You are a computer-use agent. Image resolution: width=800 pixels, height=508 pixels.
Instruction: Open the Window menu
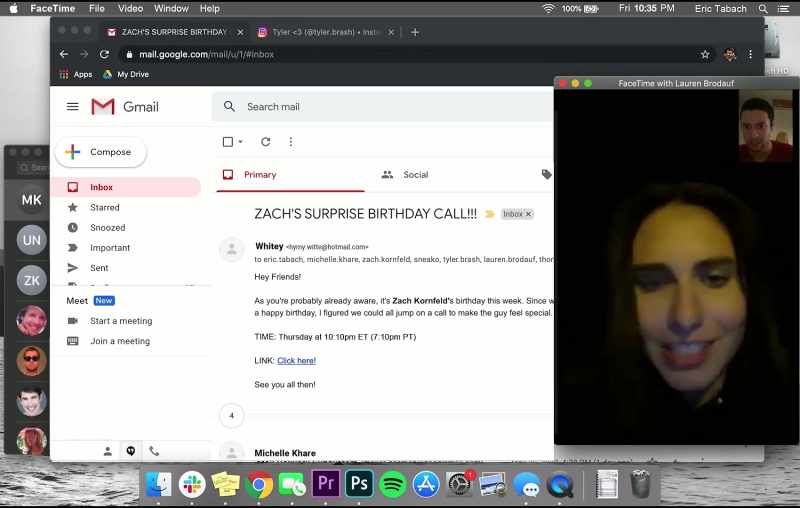[x=171, y=8]
